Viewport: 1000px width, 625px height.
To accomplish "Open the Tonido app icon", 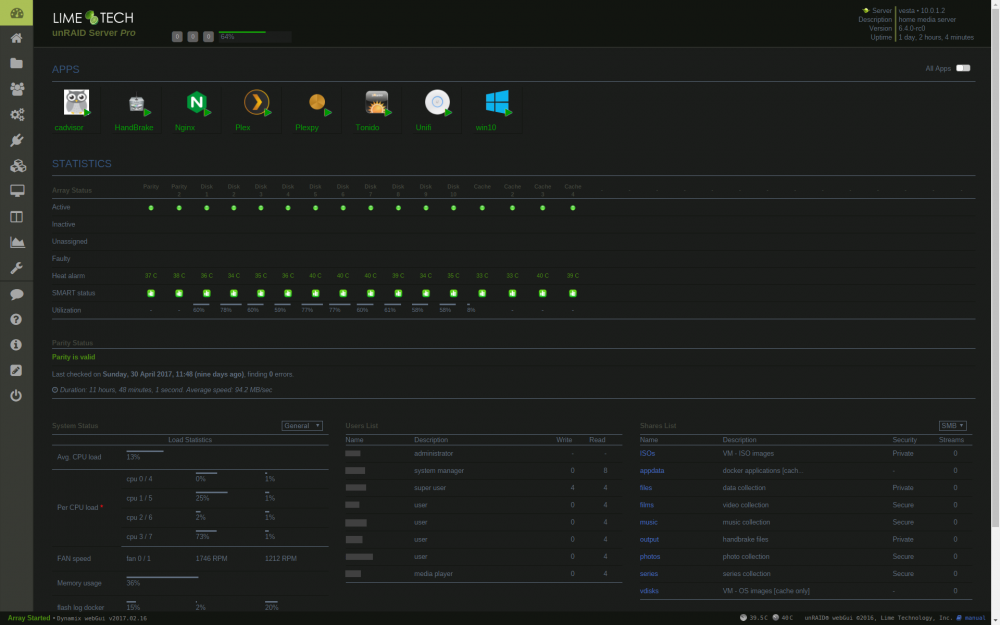I will pos(377,103).
